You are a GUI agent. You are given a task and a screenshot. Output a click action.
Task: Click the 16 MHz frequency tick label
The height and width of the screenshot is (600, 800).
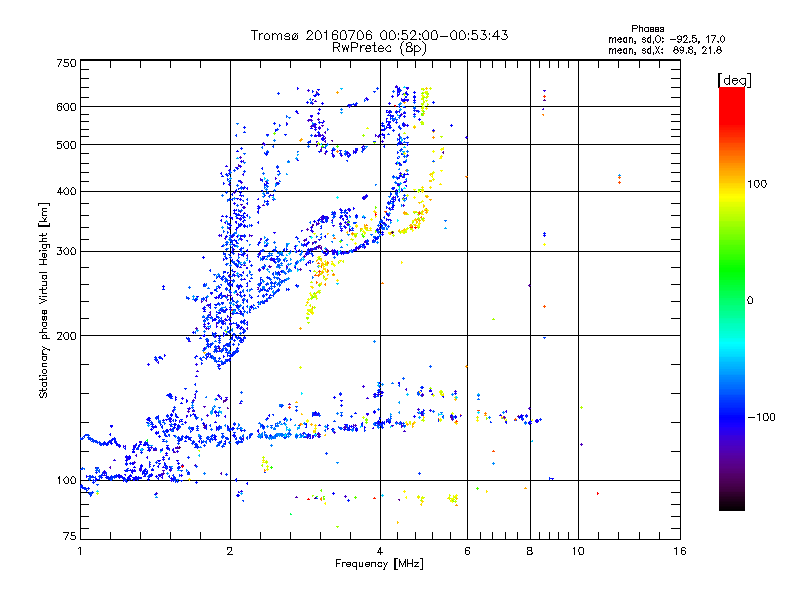click(x=680, y=551)
